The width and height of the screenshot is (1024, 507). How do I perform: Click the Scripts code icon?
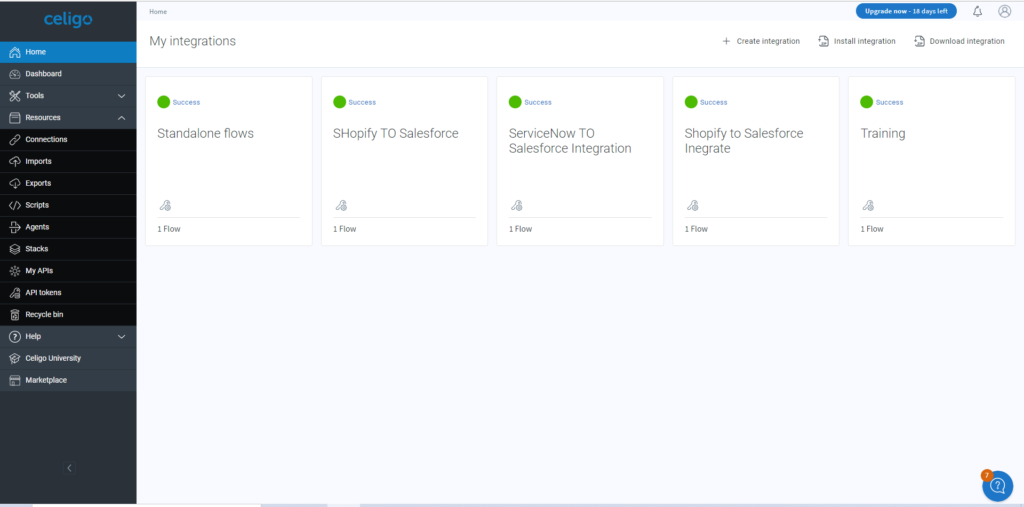tap(15, 205)
